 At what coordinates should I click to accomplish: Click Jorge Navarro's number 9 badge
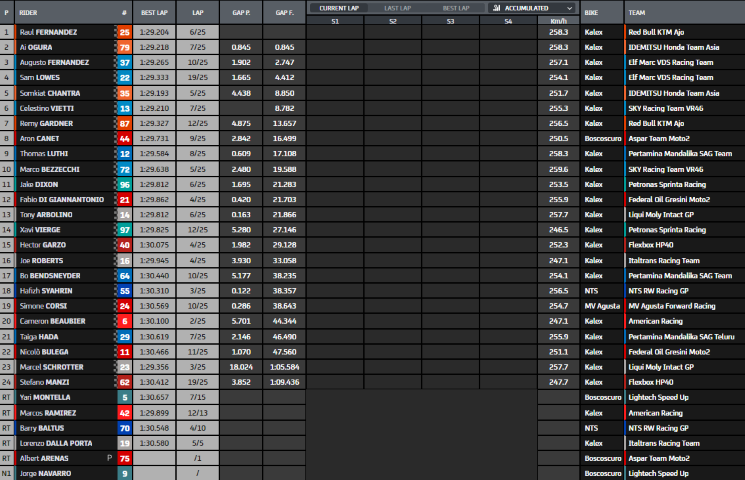[x=124, y=472]
